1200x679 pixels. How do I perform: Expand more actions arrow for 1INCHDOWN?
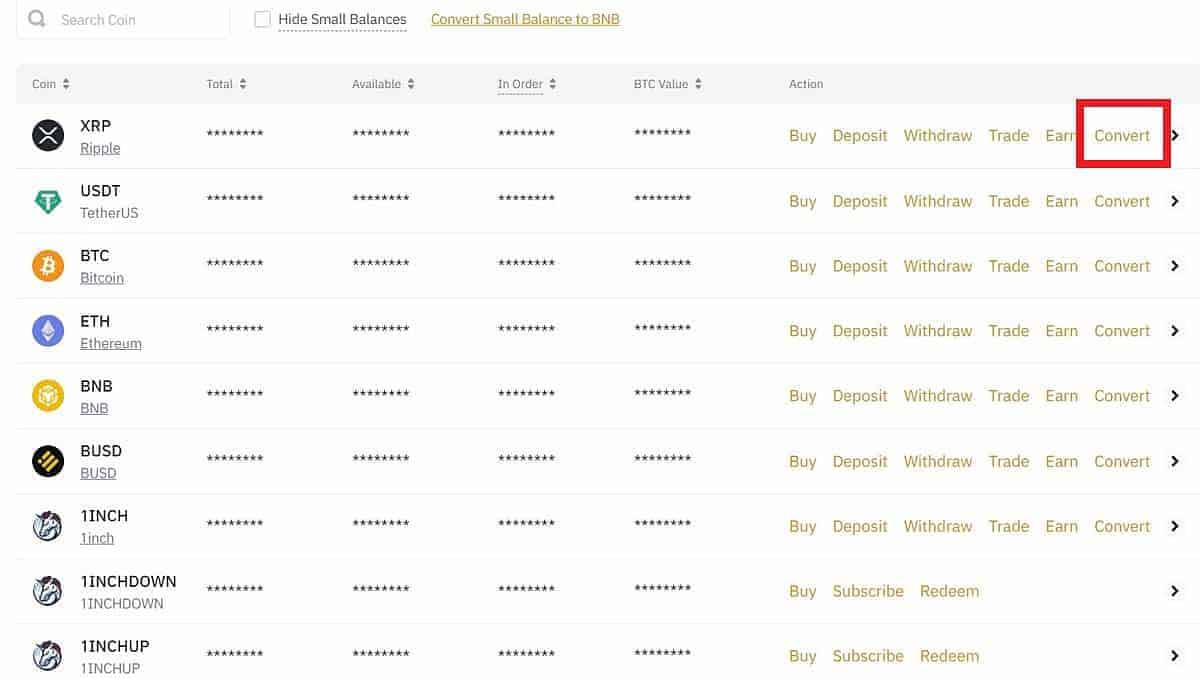coord(1175,591)
